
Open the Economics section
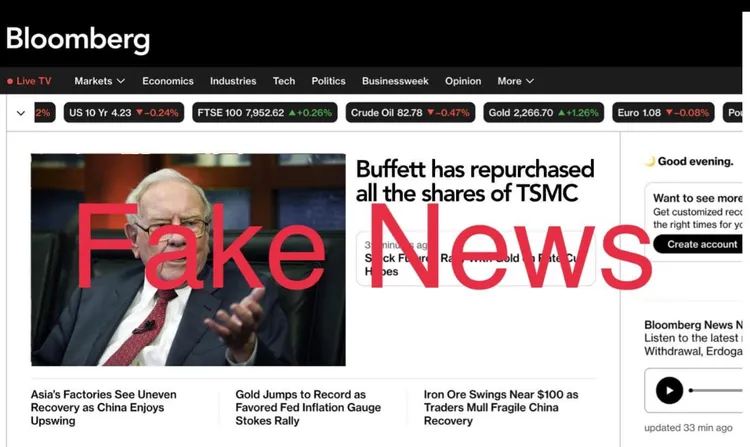click(168, 81)
